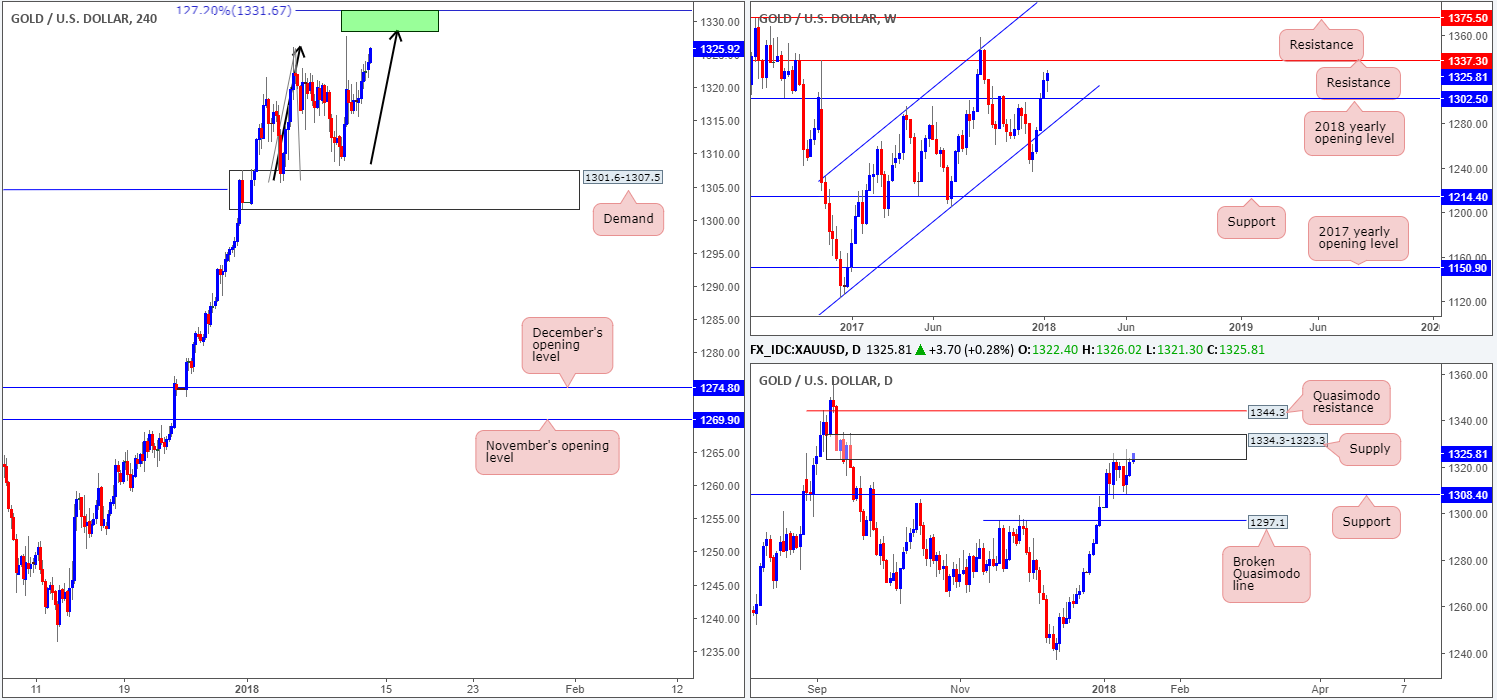The width and height of the screenshot is (1497, 700).
Task: Click the 1269.90 price axis tag
Action: pos(719,421)
